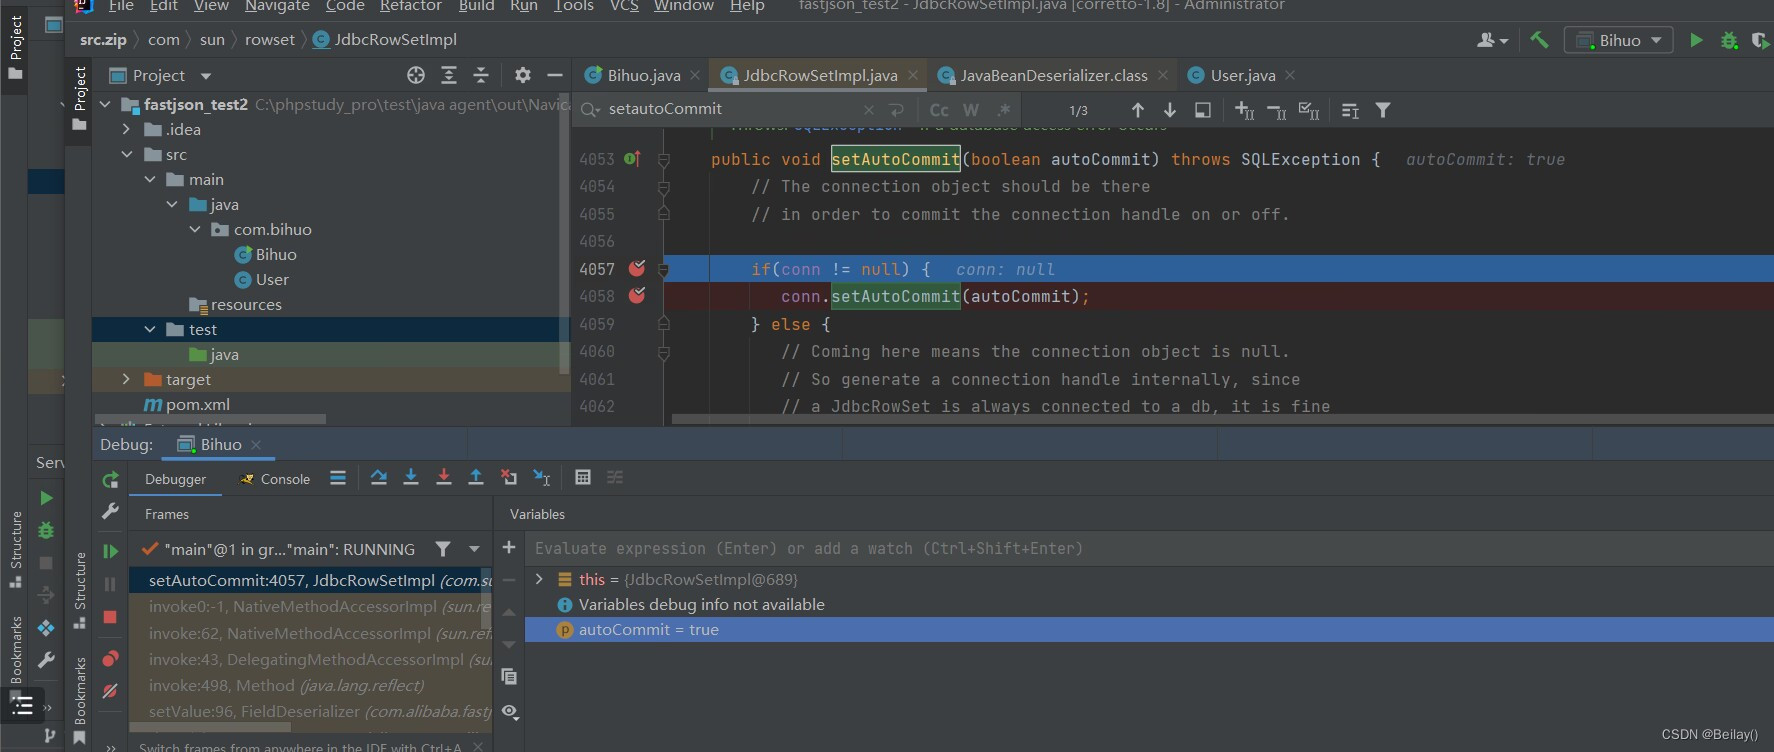Collapse the test folder
The height and width of the screenshot is (752, 1774).
[x=149, y=329]
